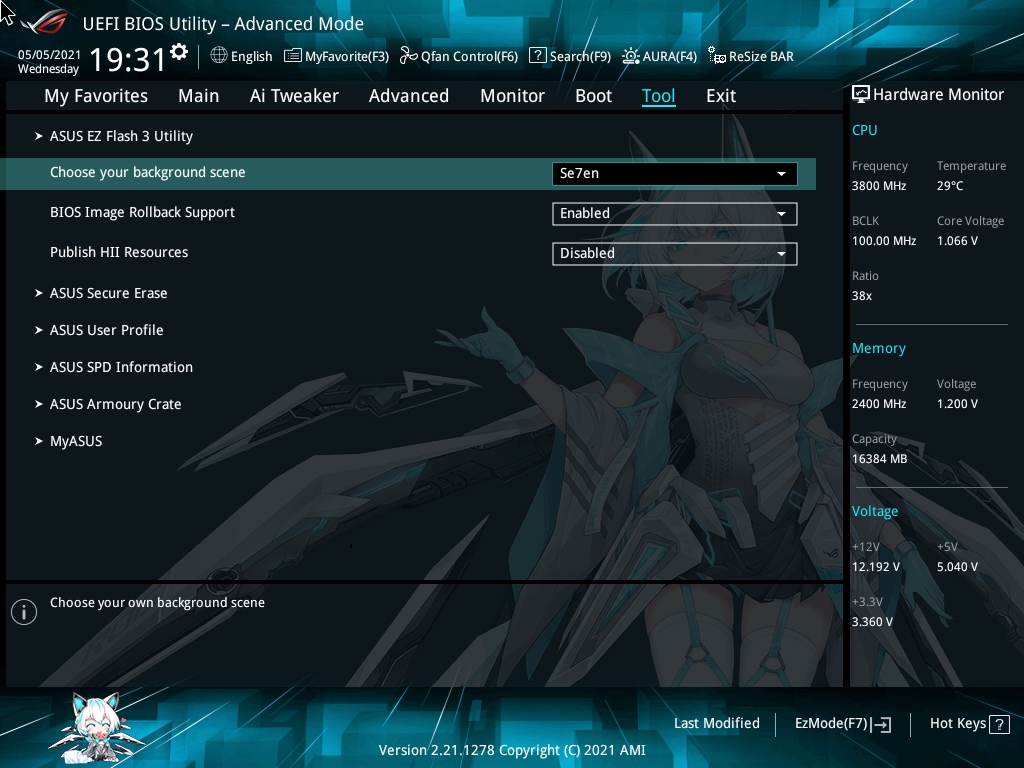Click the BIOS Image Rollback Support label
This screenshot has width=1024, height=768.
pos(142,212)
